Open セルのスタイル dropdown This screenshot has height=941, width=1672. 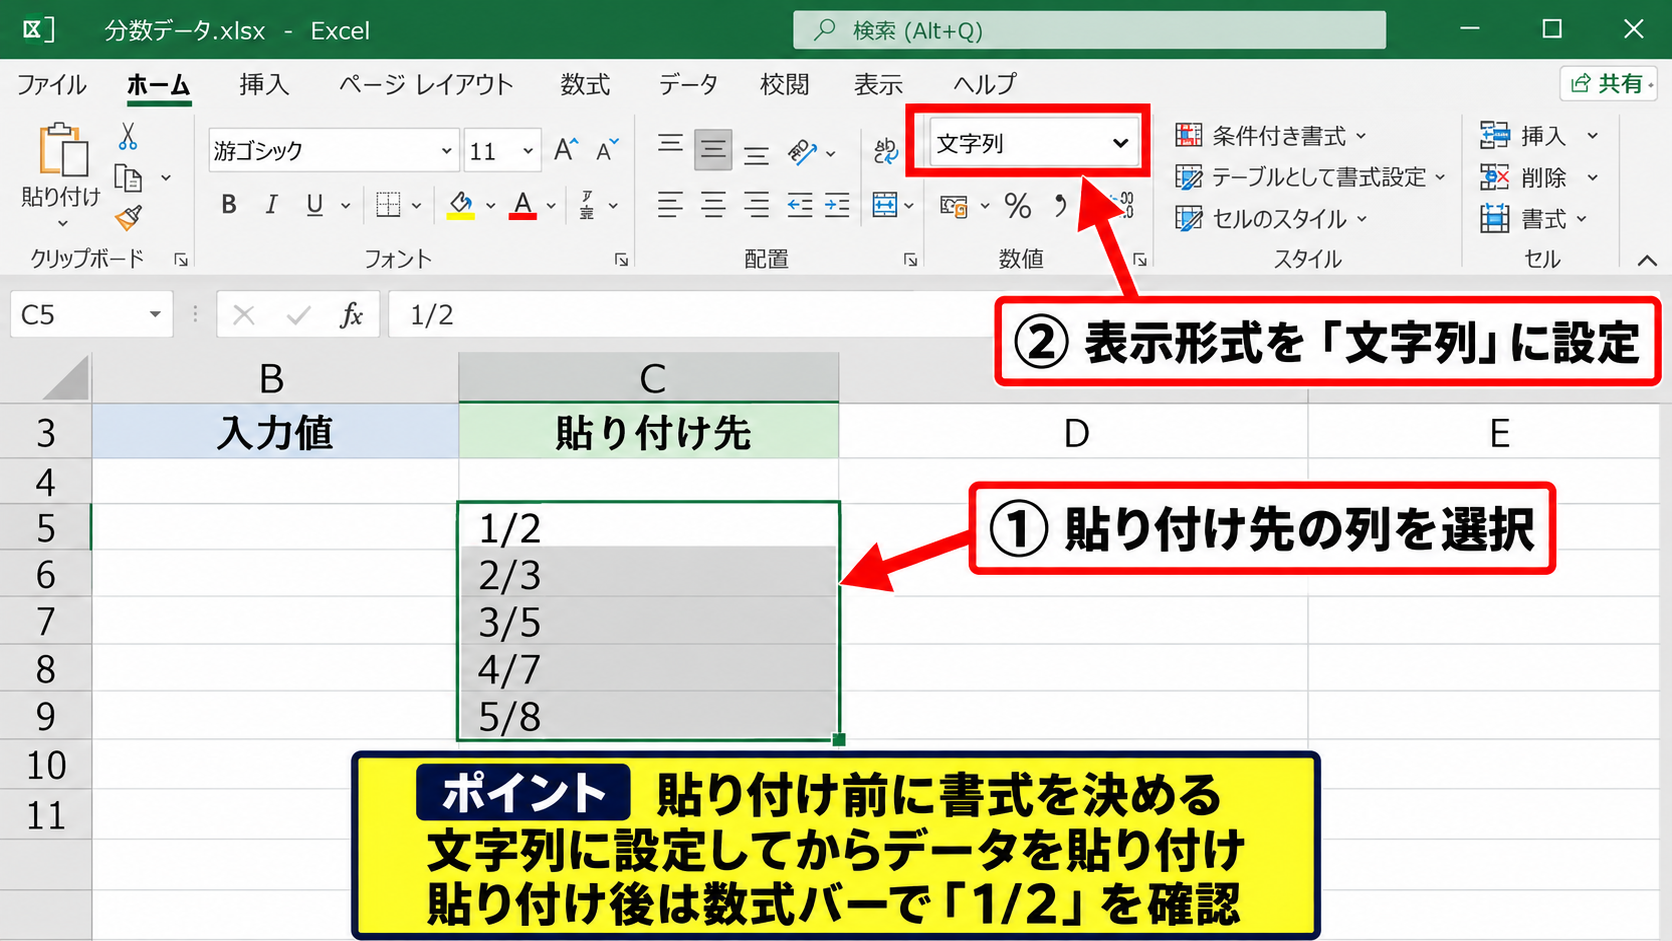[x=1271, y=218]
